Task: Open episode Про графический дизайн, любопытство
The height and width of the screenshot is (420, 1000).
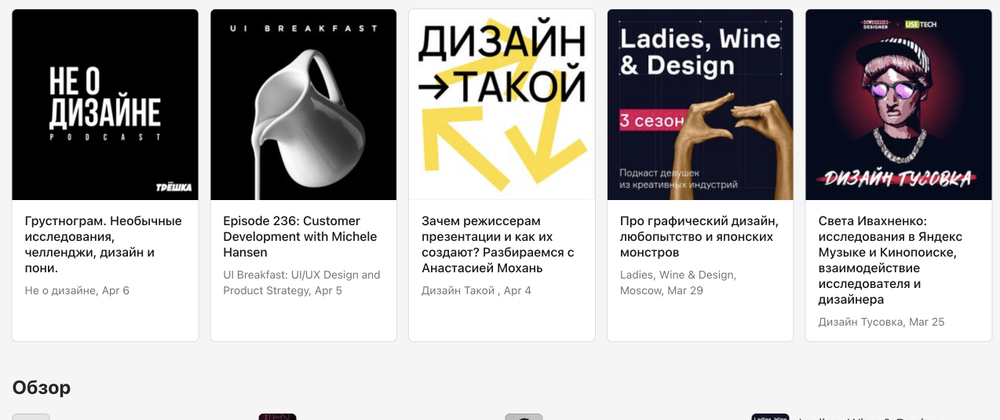Action: tap(699, 236)
